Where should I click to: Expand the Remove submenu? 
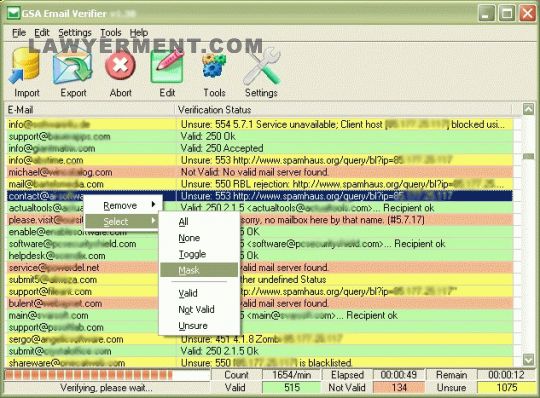pos(123,206)
